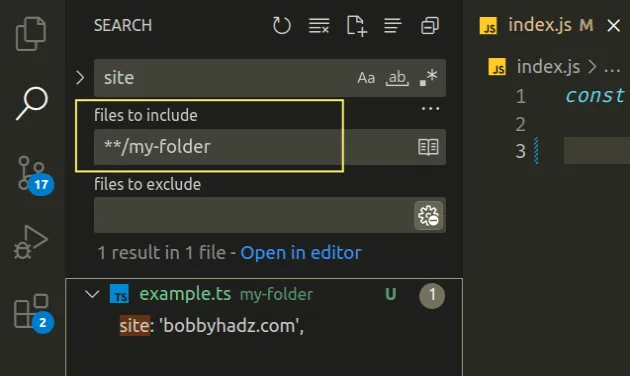Click the 'Open in editor' link
630x376 pixels.
(301, 253)
